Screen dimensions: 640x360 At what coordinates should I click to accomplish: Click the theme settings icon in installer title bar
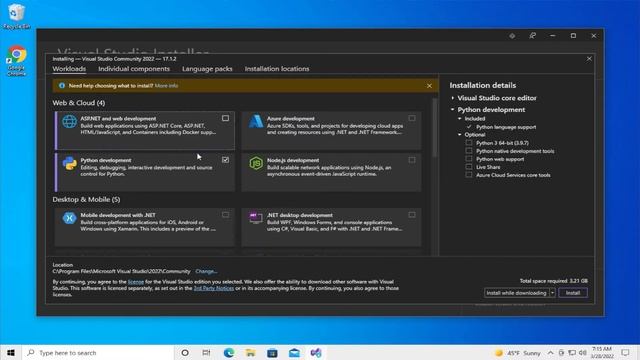[x=512, y=36]
